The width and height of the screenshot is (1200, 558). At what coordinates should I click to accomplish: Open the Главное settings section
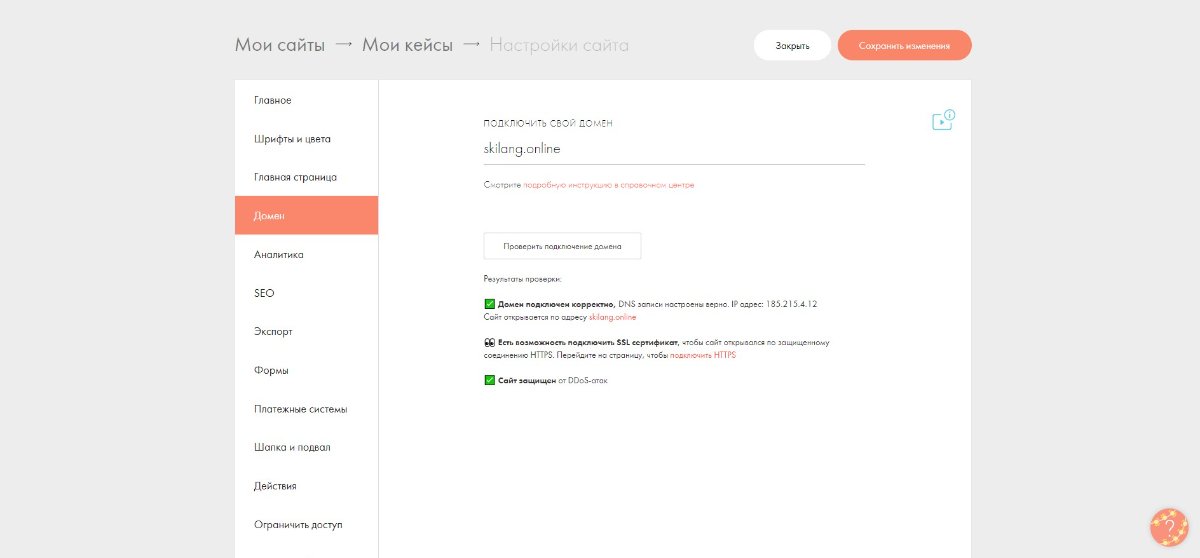point(273,100)
